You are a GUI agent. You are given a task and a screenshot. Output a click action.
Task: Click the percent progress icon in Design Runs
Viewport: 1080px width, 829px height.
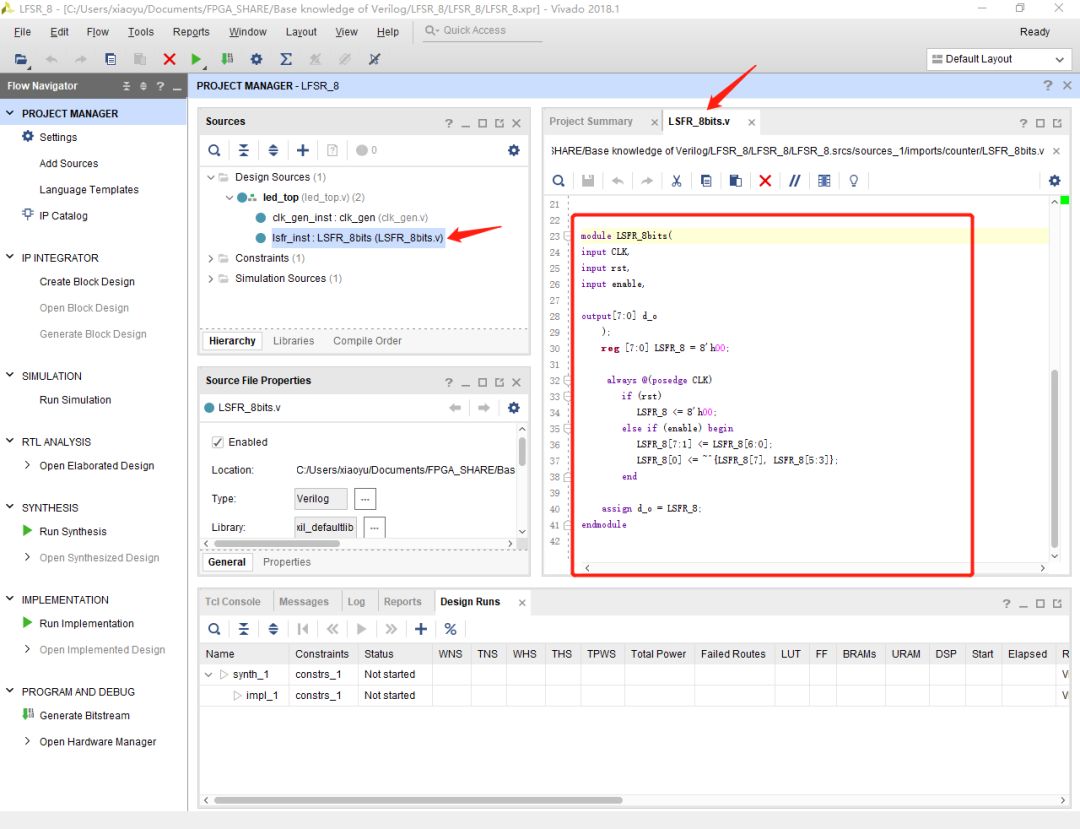click(450, 629)
